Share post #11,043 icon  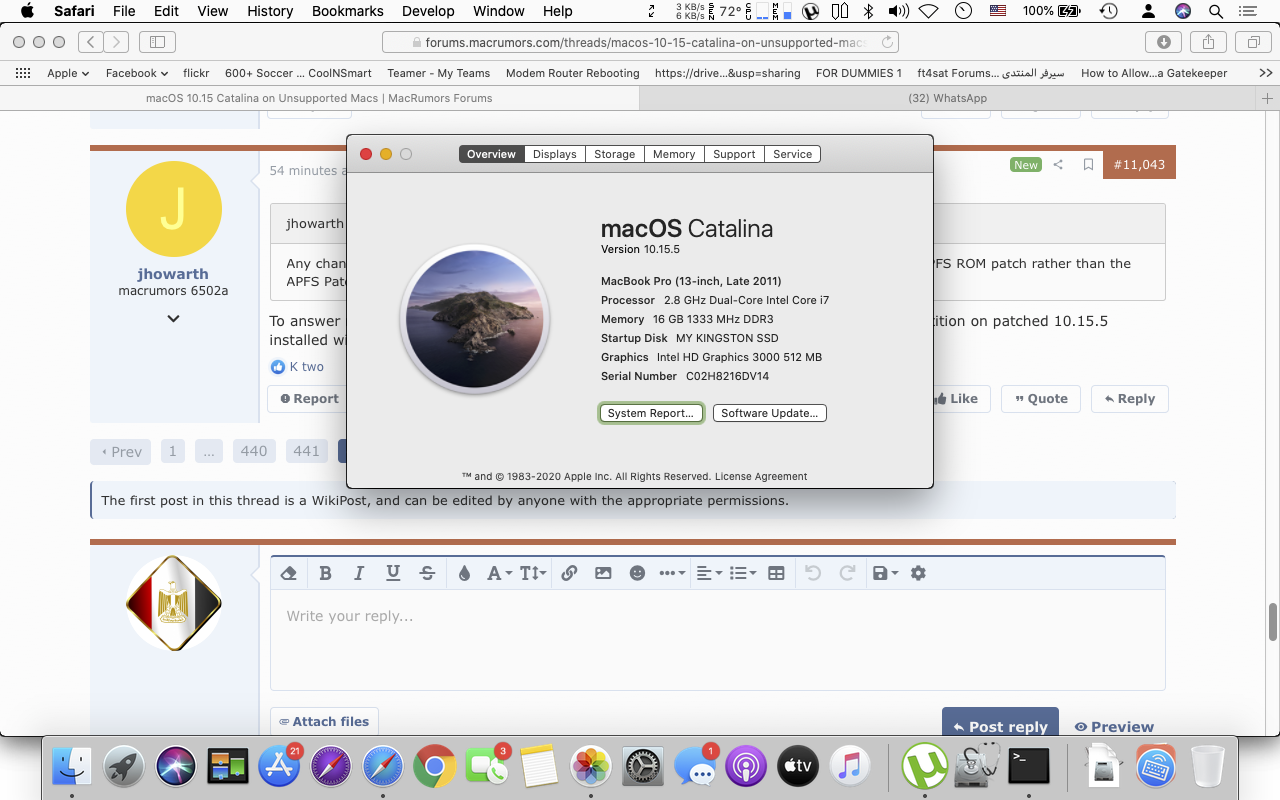coord(1058,165)
